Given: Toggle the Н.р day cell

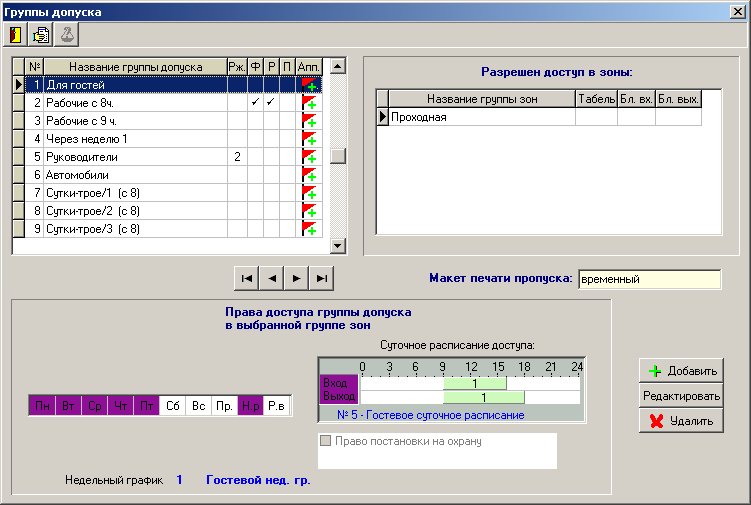Looking at the screenshot, I should [250, 406].
